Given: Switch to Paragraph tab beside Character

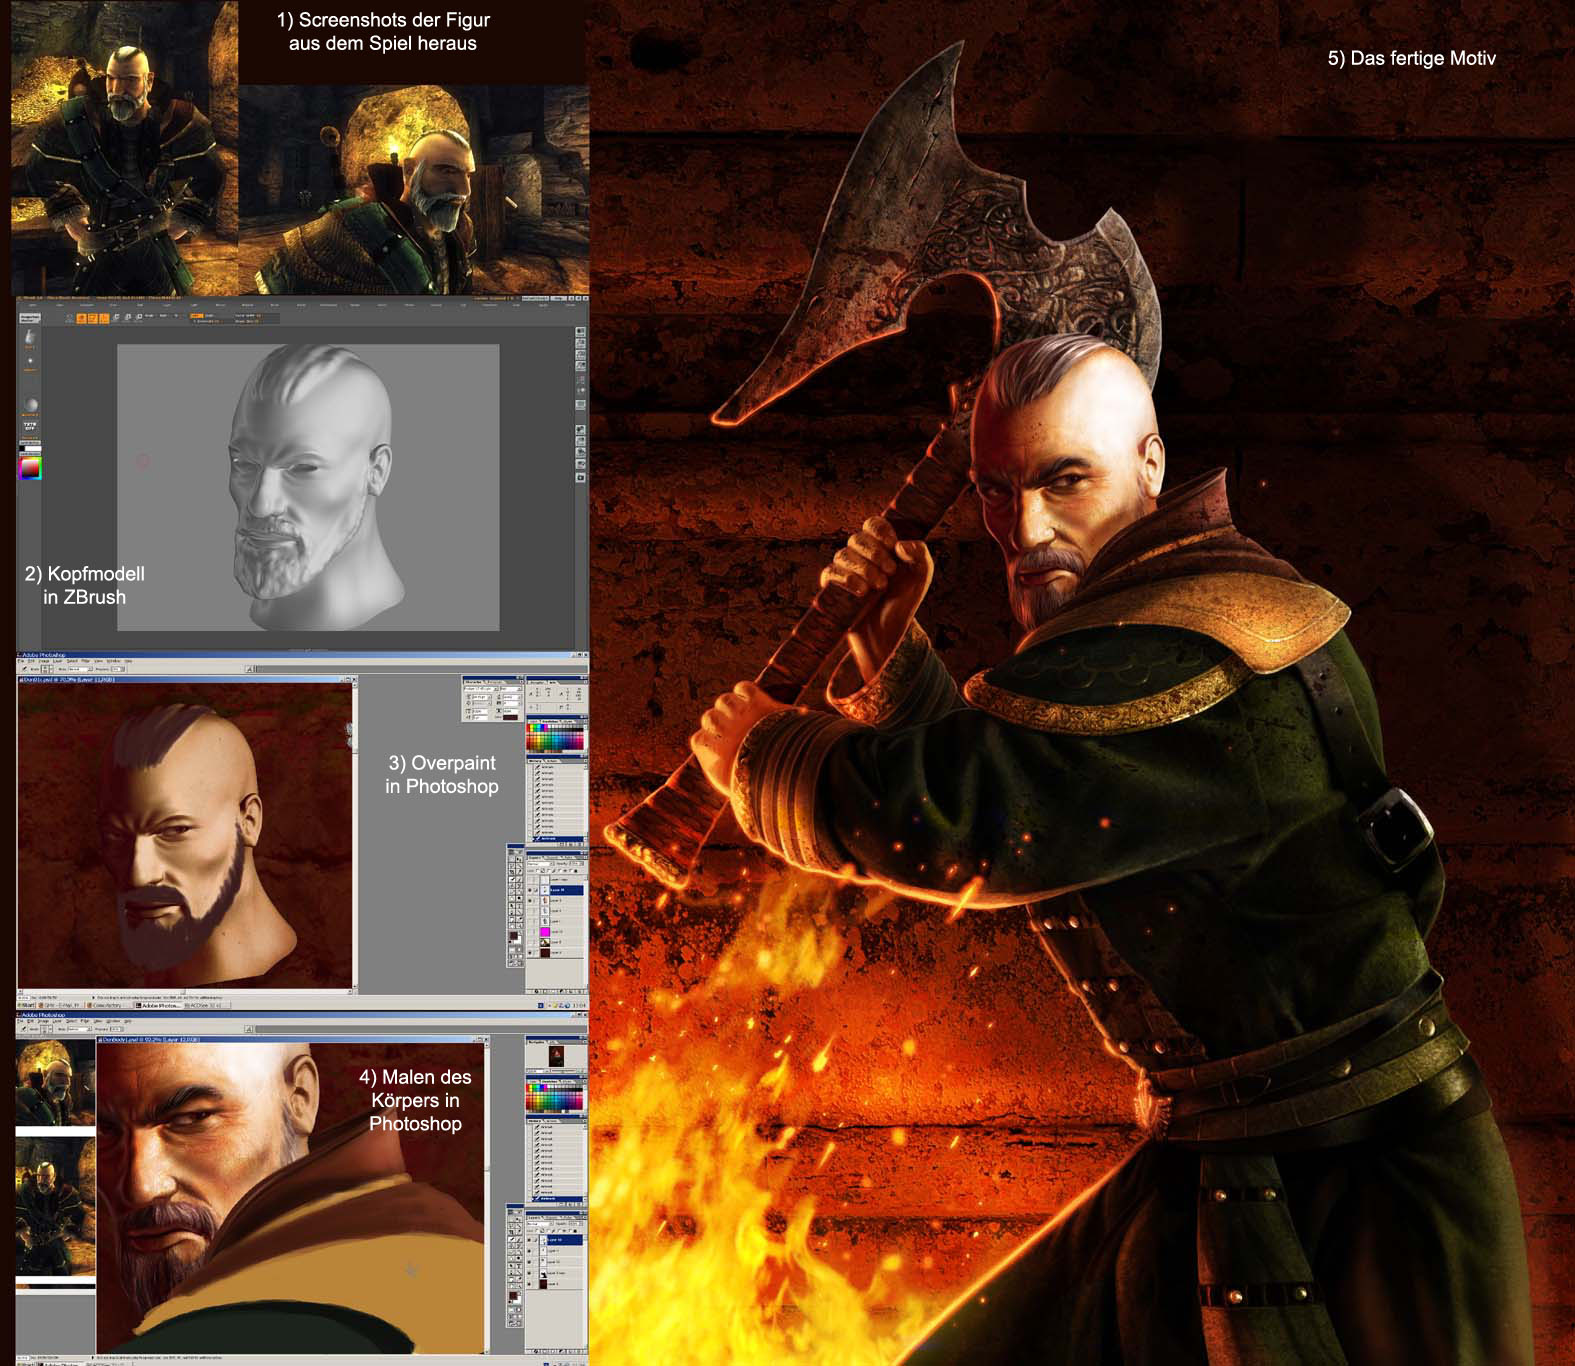Looking at the screenshot, I should tap(495, 682).
